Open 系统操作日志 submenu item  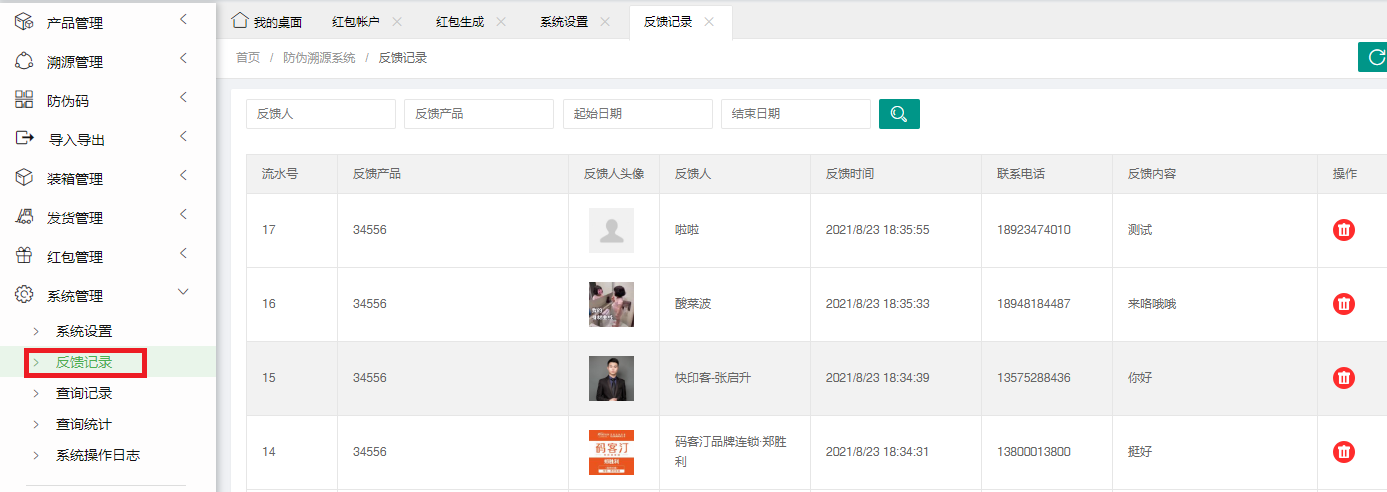click(x=98, y=455)
